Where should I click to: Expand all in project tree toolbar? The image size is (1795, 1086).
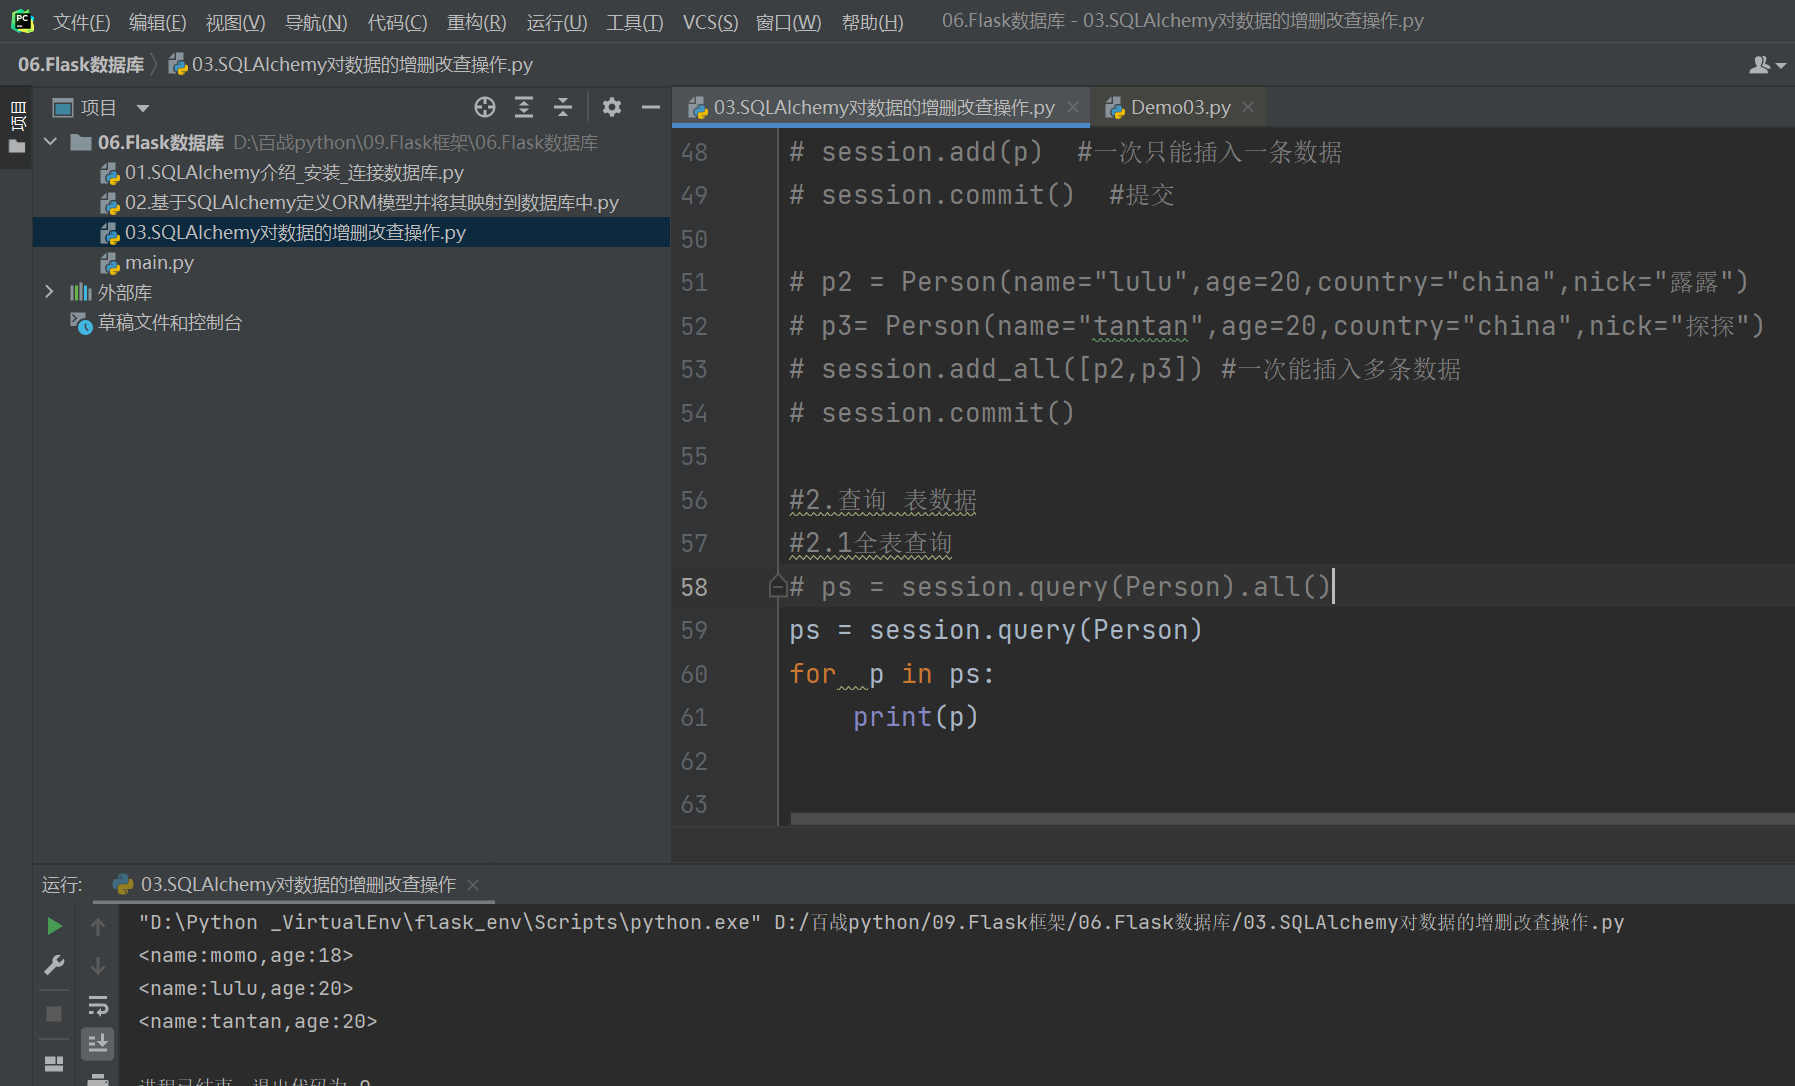tap(524, 107)
